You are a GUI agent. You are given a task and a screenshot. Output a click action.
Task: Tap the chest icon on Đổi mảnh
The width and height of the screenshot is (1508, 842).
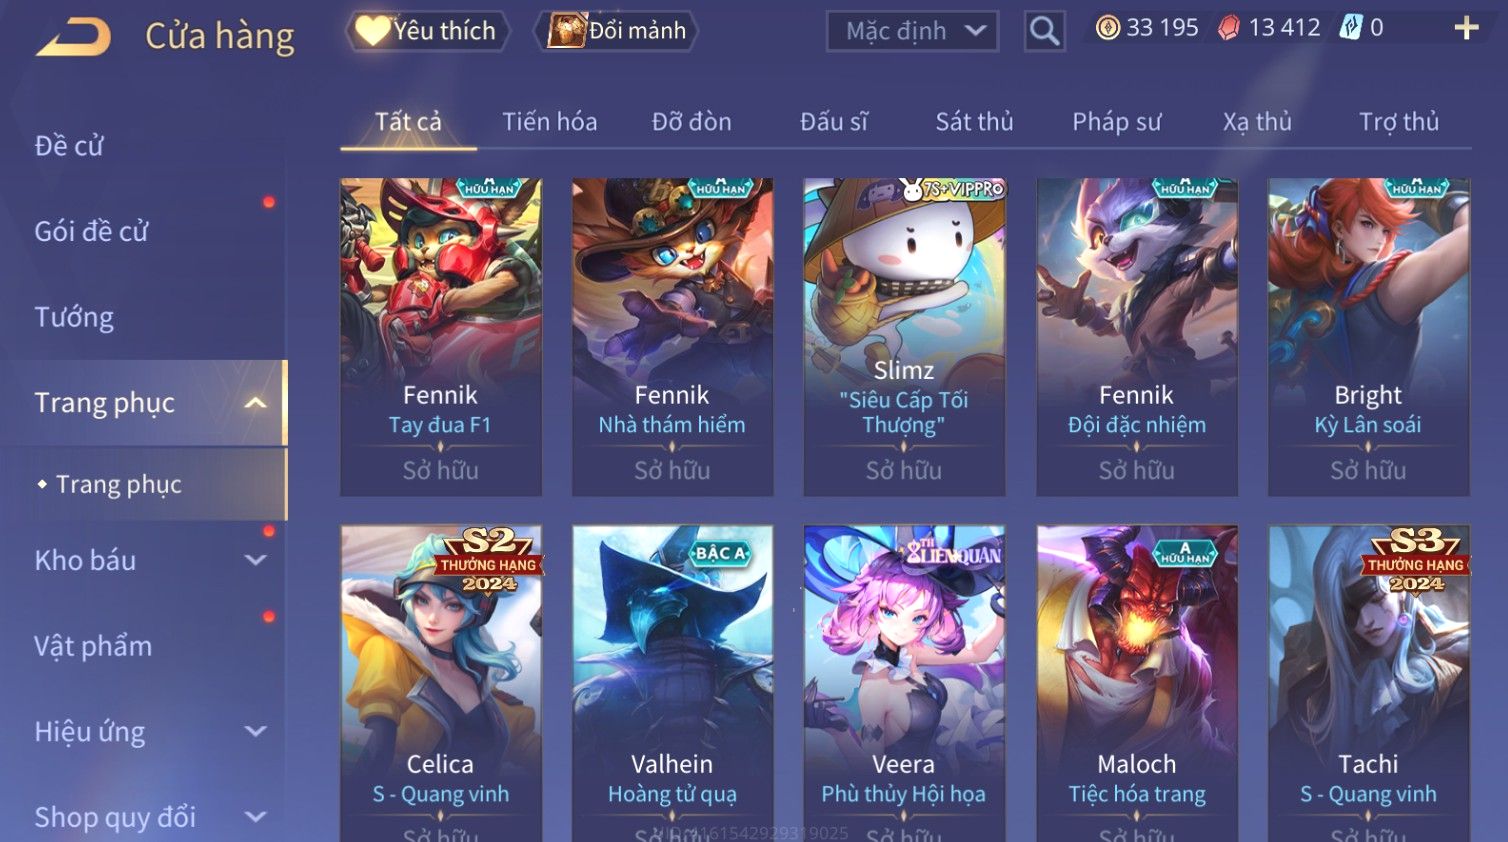pyautogui.click(x=566, y=30)
